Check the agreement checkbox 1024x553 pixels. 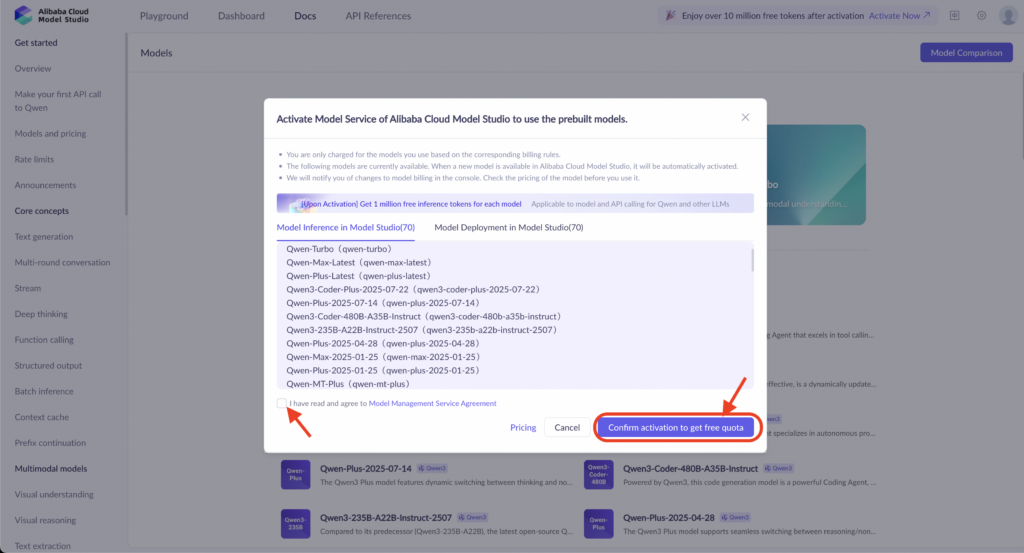(x=281, y=403)
